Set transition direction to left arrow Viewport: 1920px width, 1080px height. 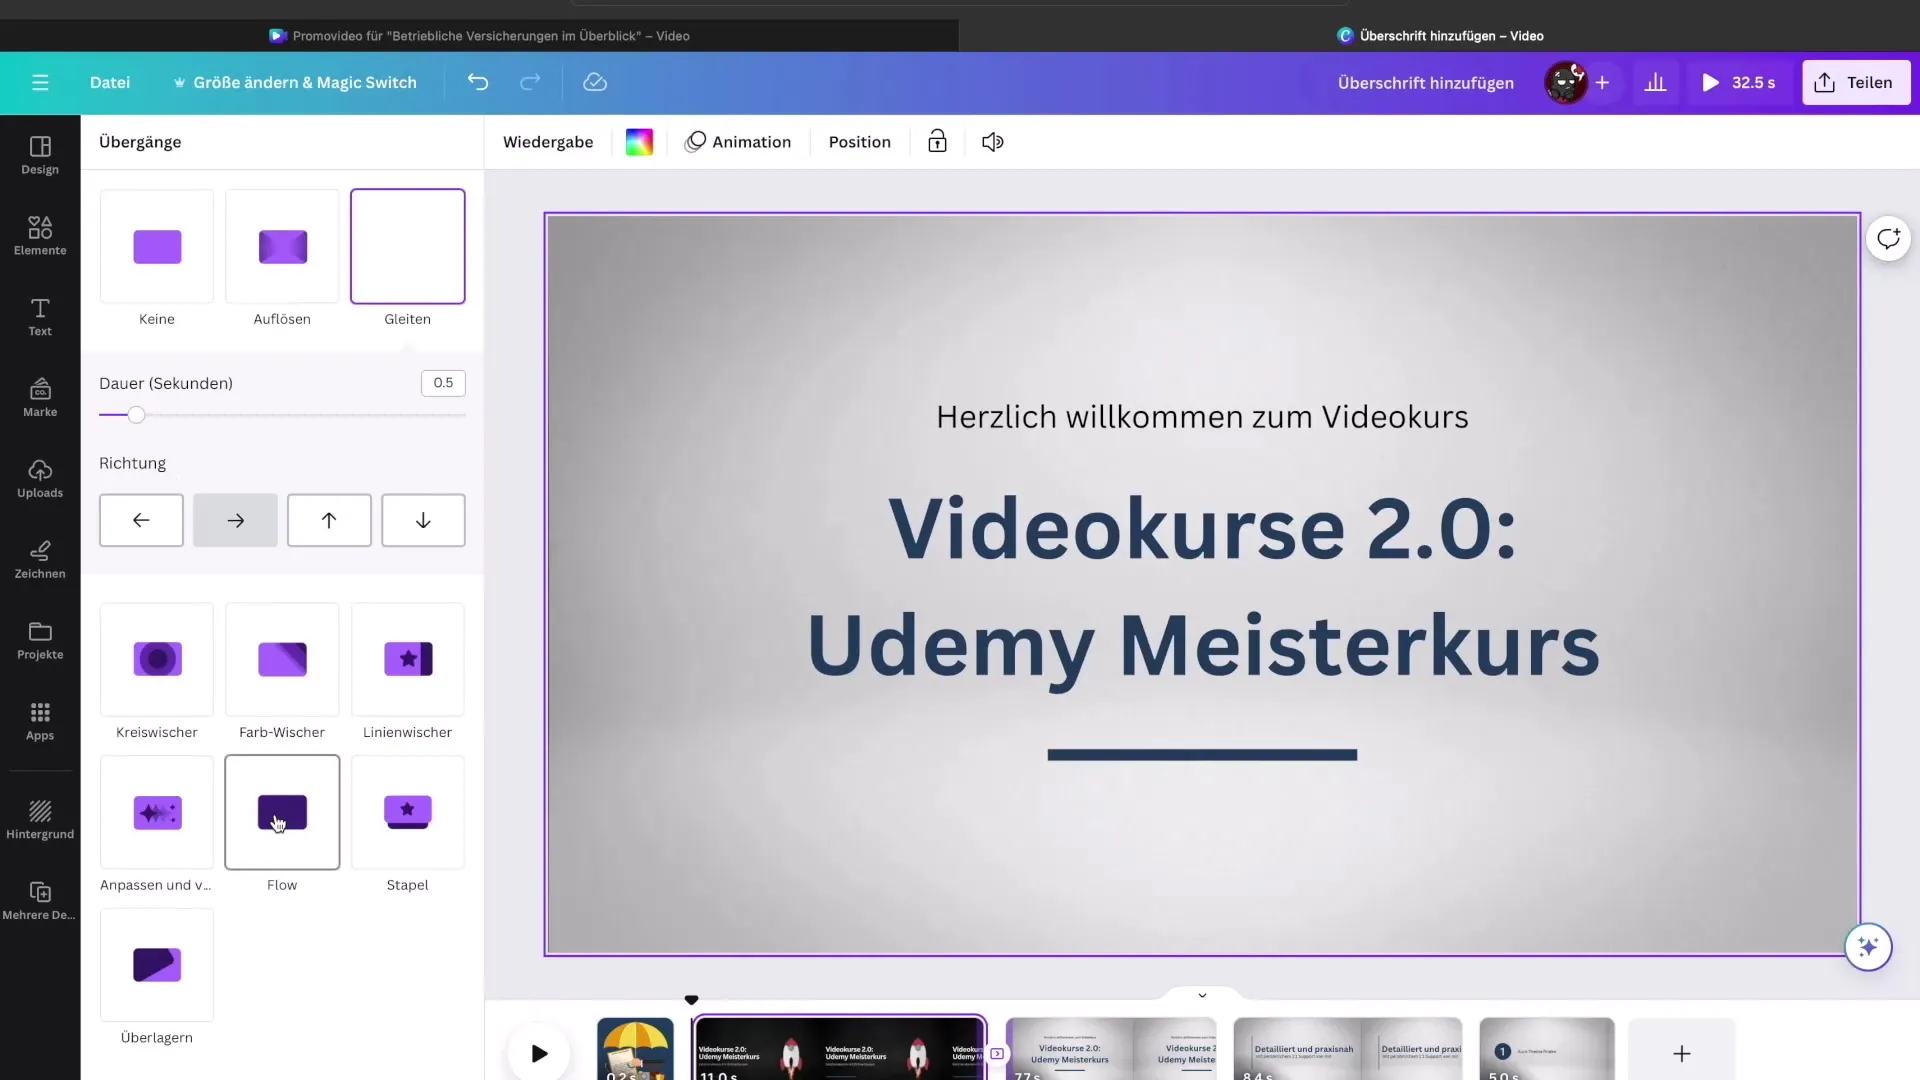141,520
